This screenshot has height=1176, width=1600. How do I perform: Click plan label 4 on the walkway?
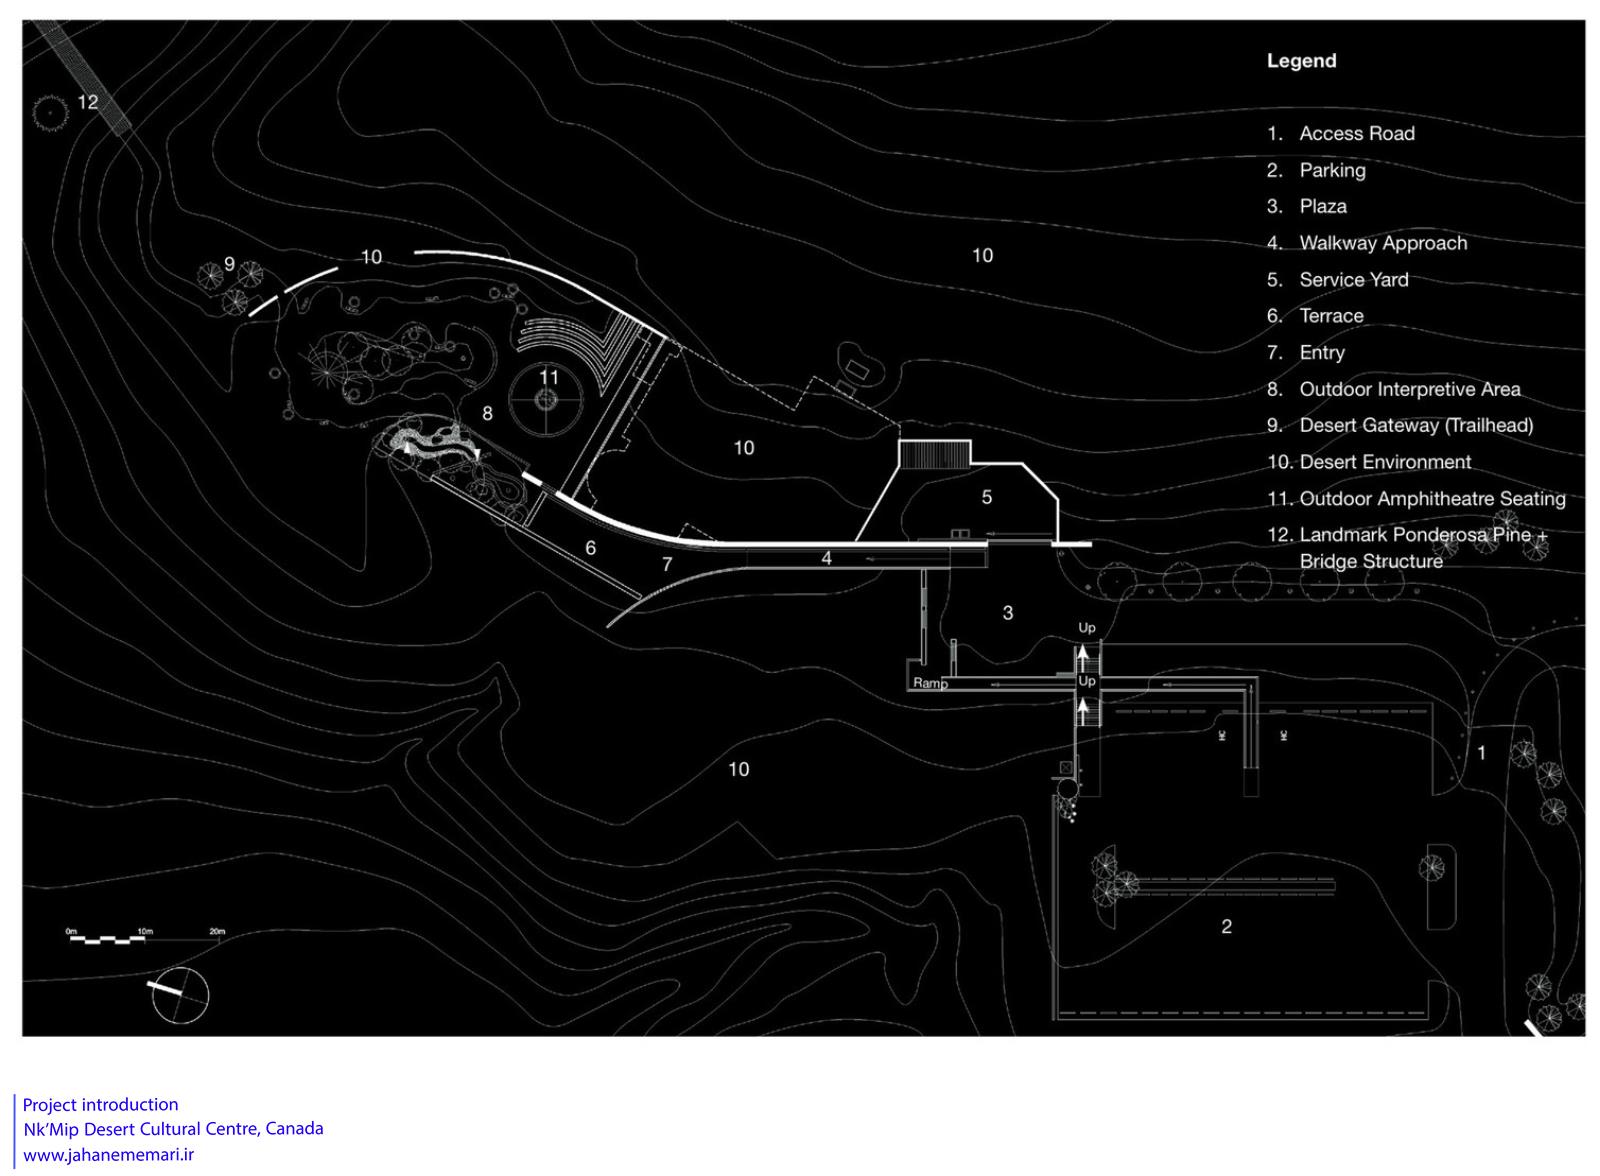(x=826, y=558)
